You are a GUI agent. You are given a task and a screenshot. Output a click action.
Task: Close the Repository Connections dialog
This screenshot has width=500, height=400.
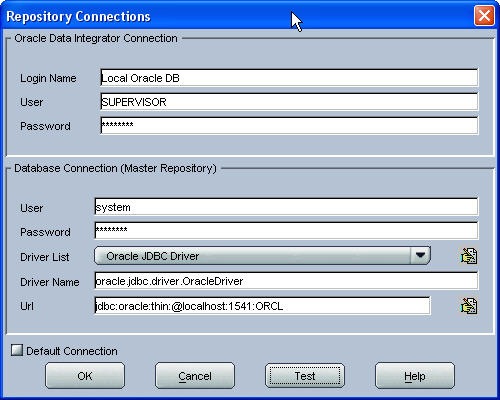484,15
